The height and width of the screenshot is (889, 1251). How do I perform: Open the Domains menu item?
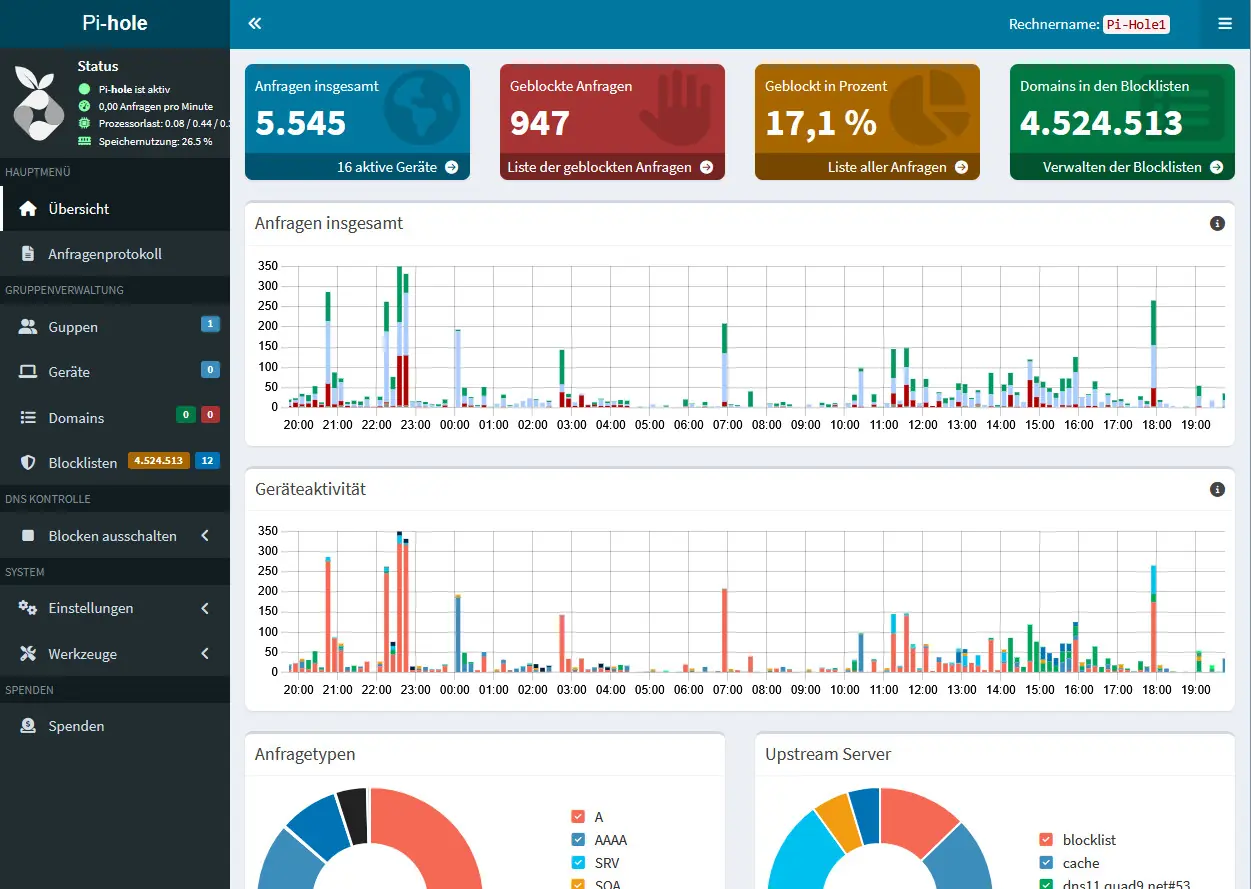pyautogui.click(x=115, y=417)
